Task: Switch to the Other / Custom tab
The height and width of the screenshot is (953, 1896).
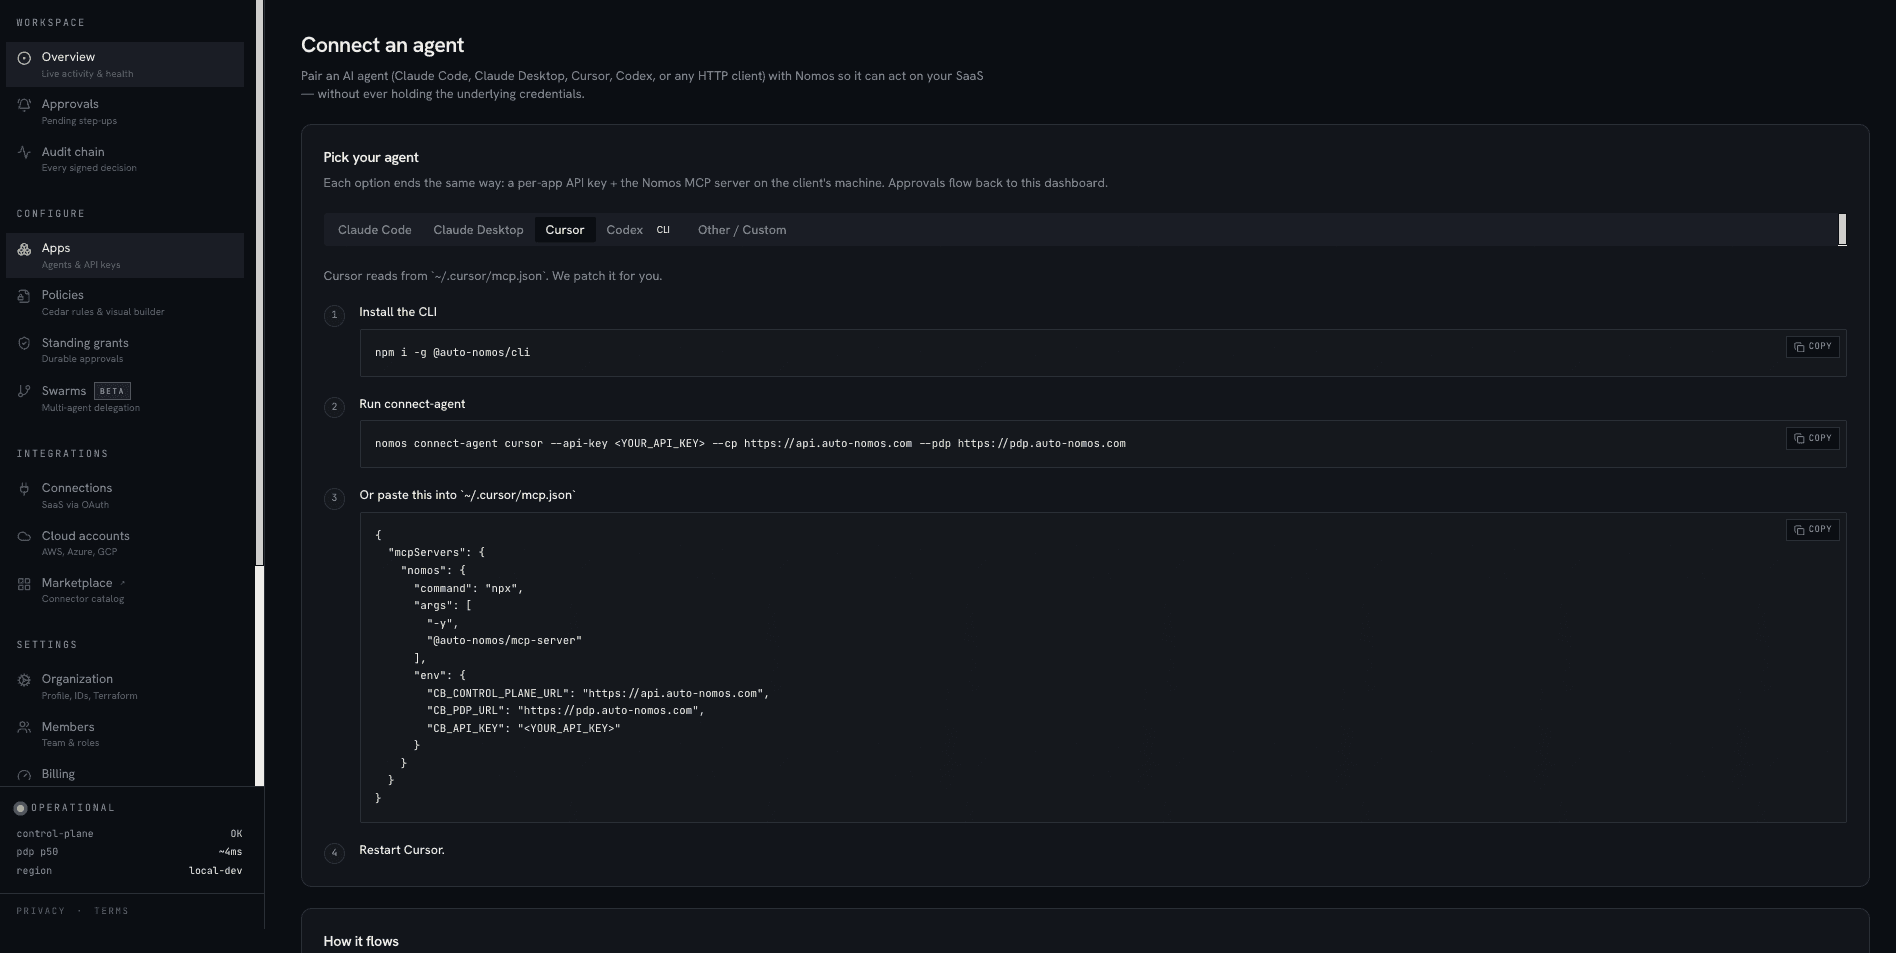Action: [742, 230]
